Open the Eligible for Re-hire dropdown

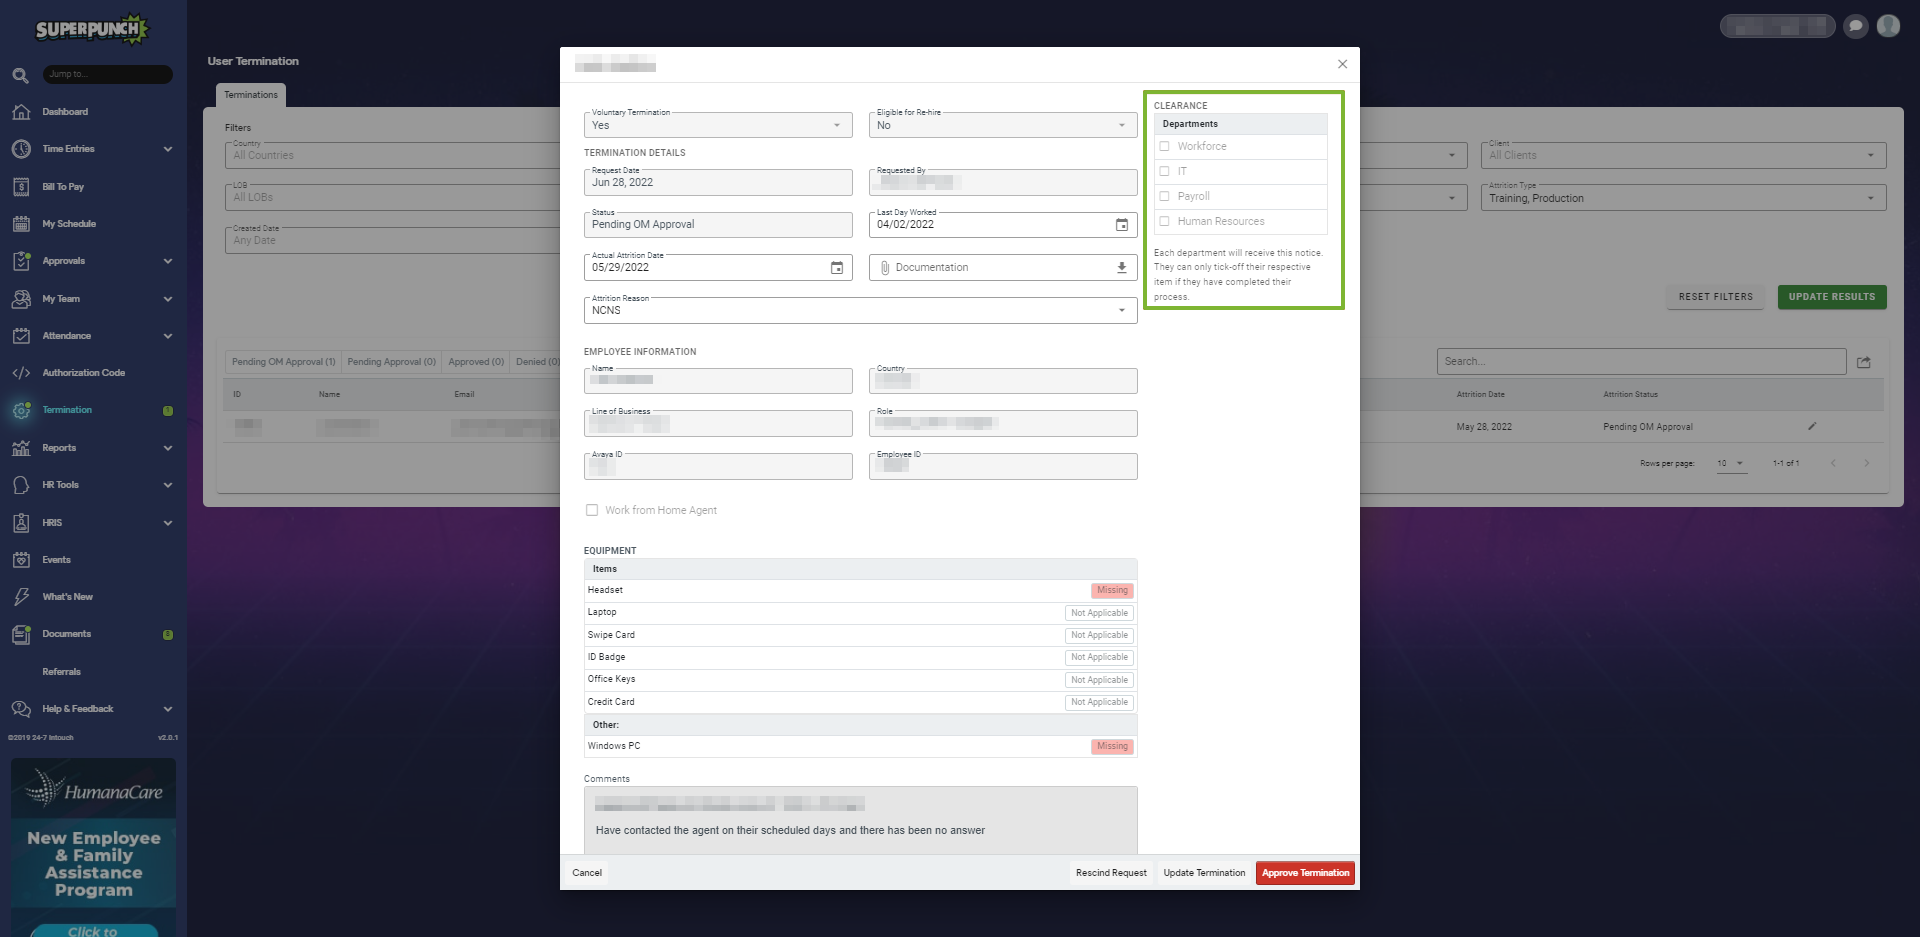pos(1003,125)
